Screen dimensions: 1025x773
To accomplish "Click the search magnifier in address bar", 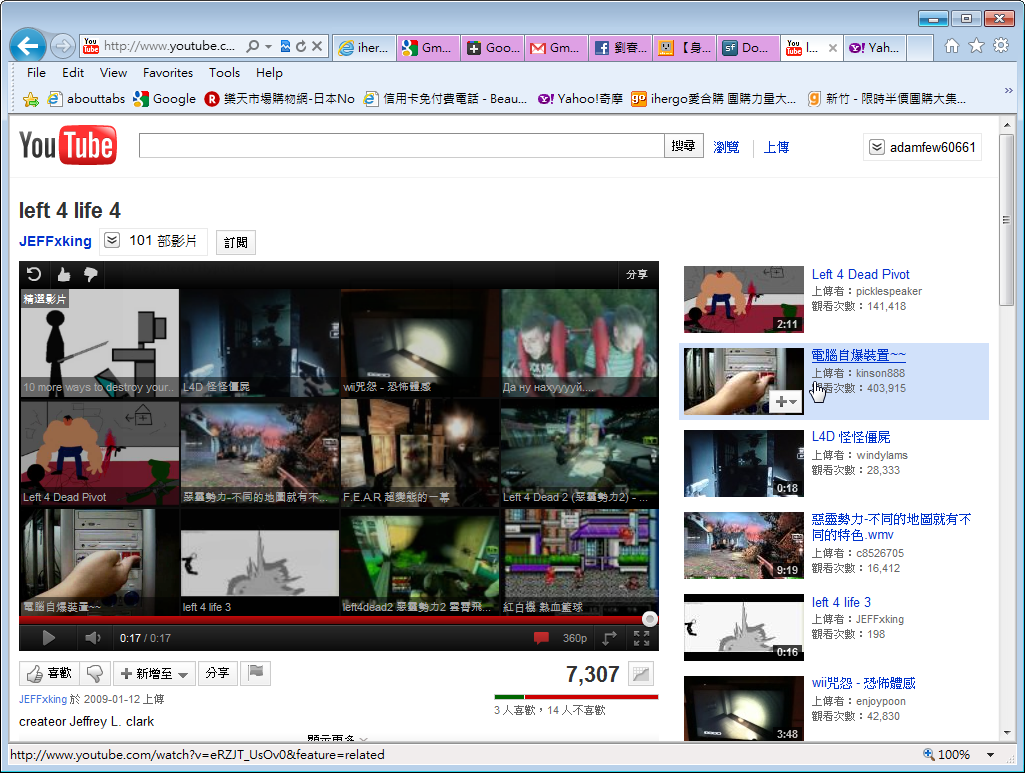I will pos(252,46).
